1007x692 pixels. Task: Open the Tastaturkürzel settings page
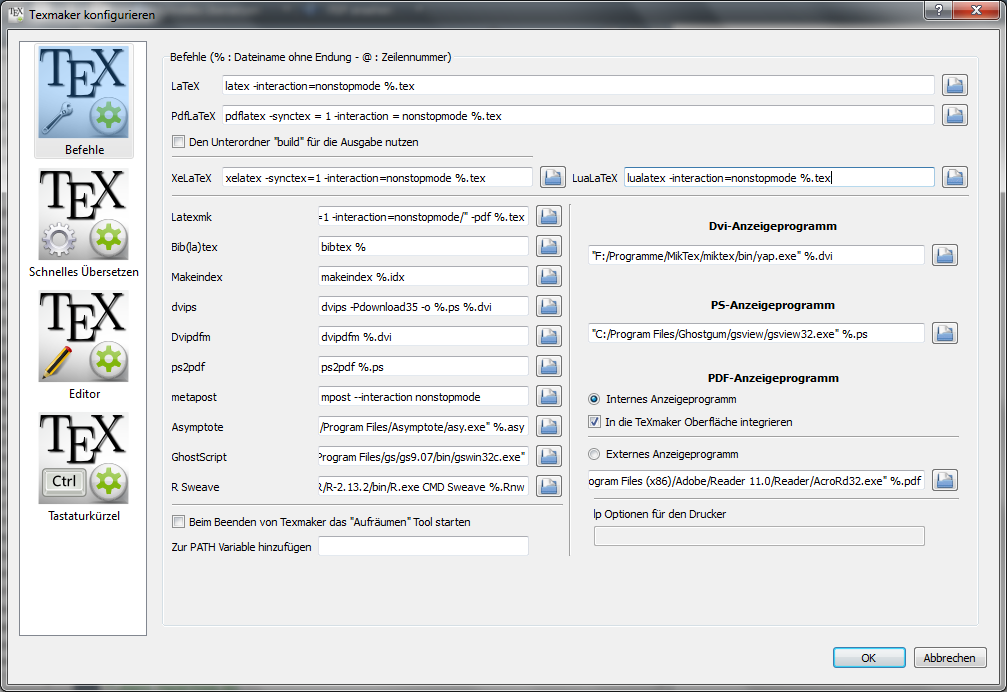[84, 467]
